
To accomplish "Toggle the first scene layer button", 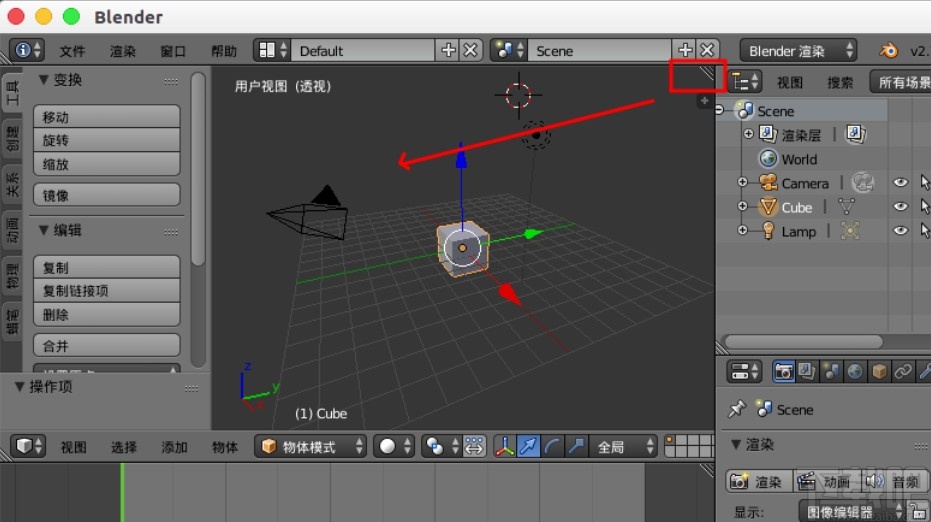I will click(670, 441).
